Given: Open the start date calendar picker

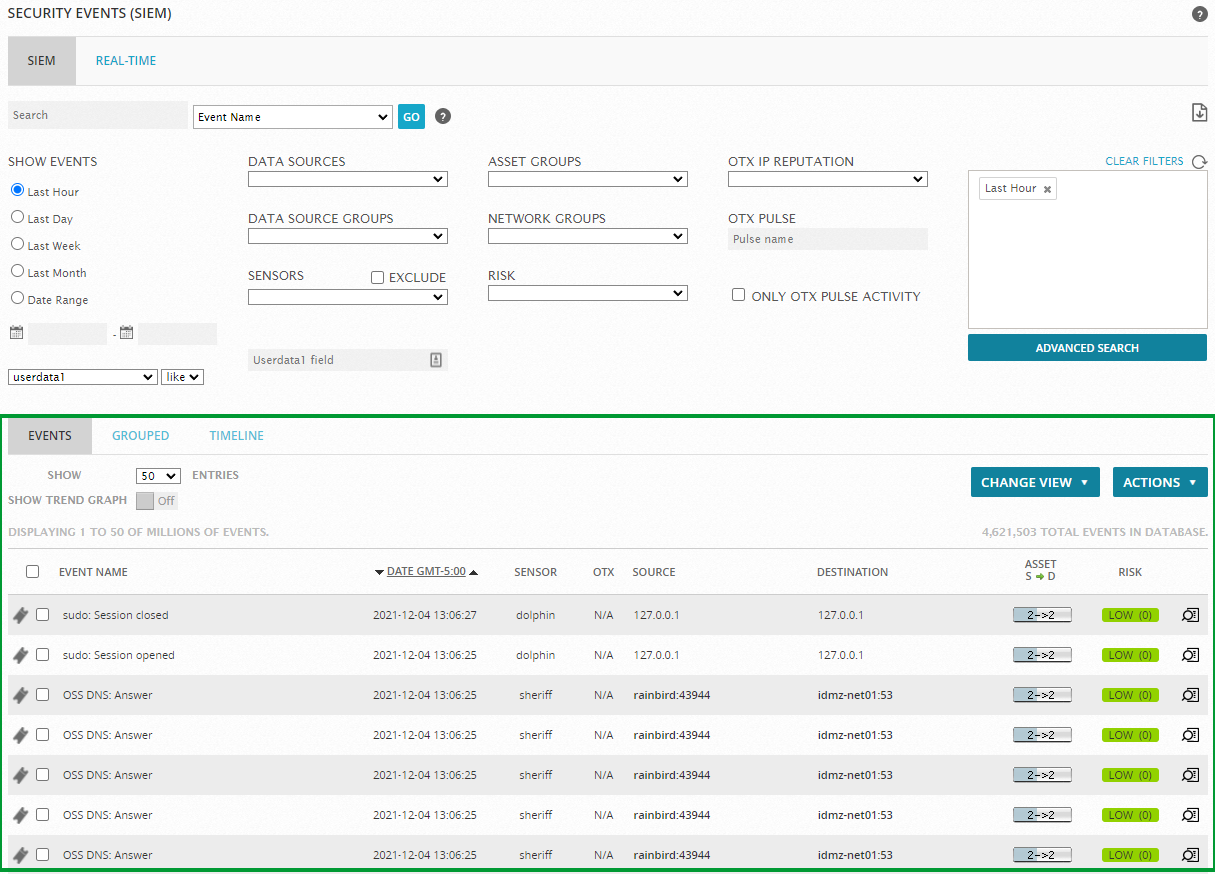Looking at the screenshot, I should 16,333.
